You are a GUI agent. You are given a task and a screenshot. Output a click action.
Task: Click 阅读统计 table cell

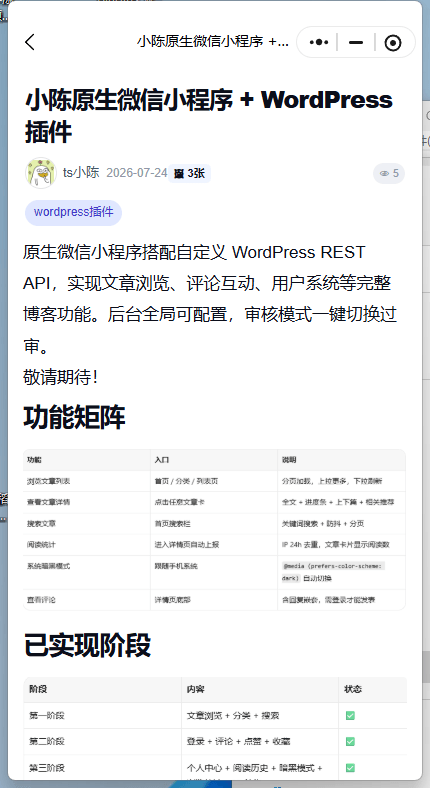pos(41,545)
